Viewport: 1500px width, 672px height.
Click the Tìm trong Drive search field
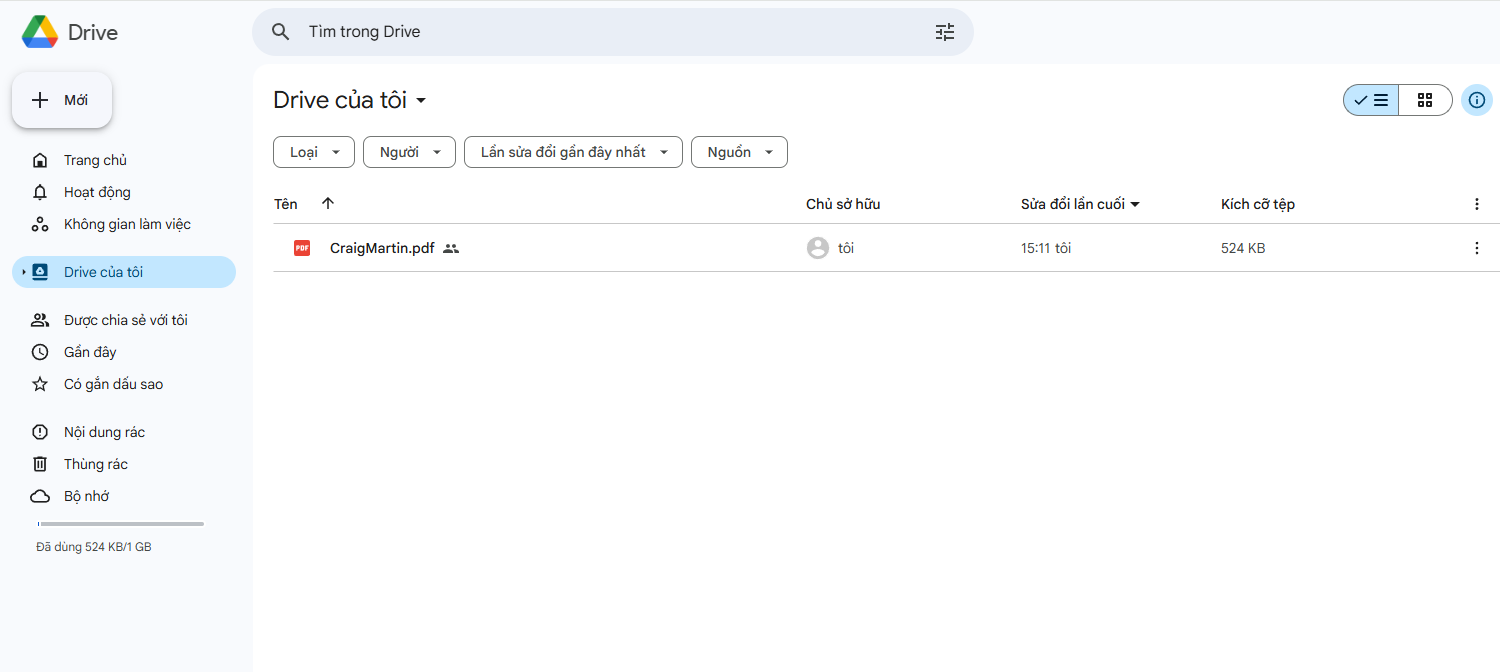pyautogui.click(x=600, y=32)
